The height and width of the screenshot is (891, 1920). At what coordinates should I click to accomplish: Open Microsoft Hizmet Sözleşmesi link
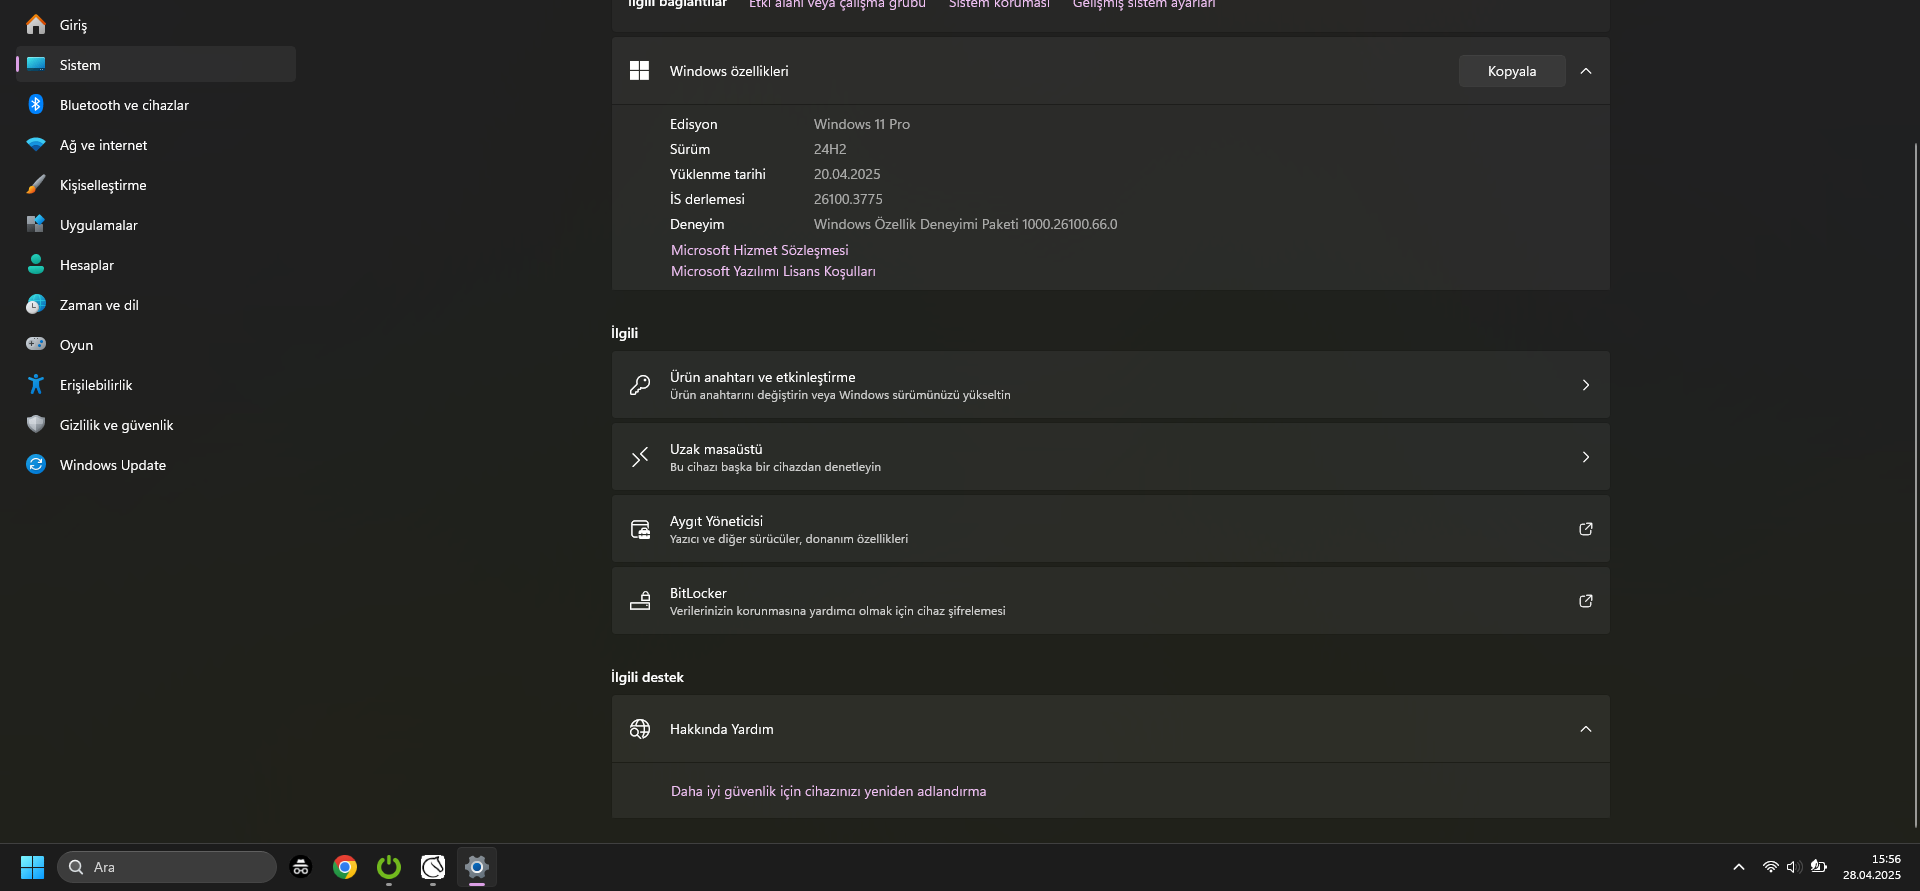point(759,250)
